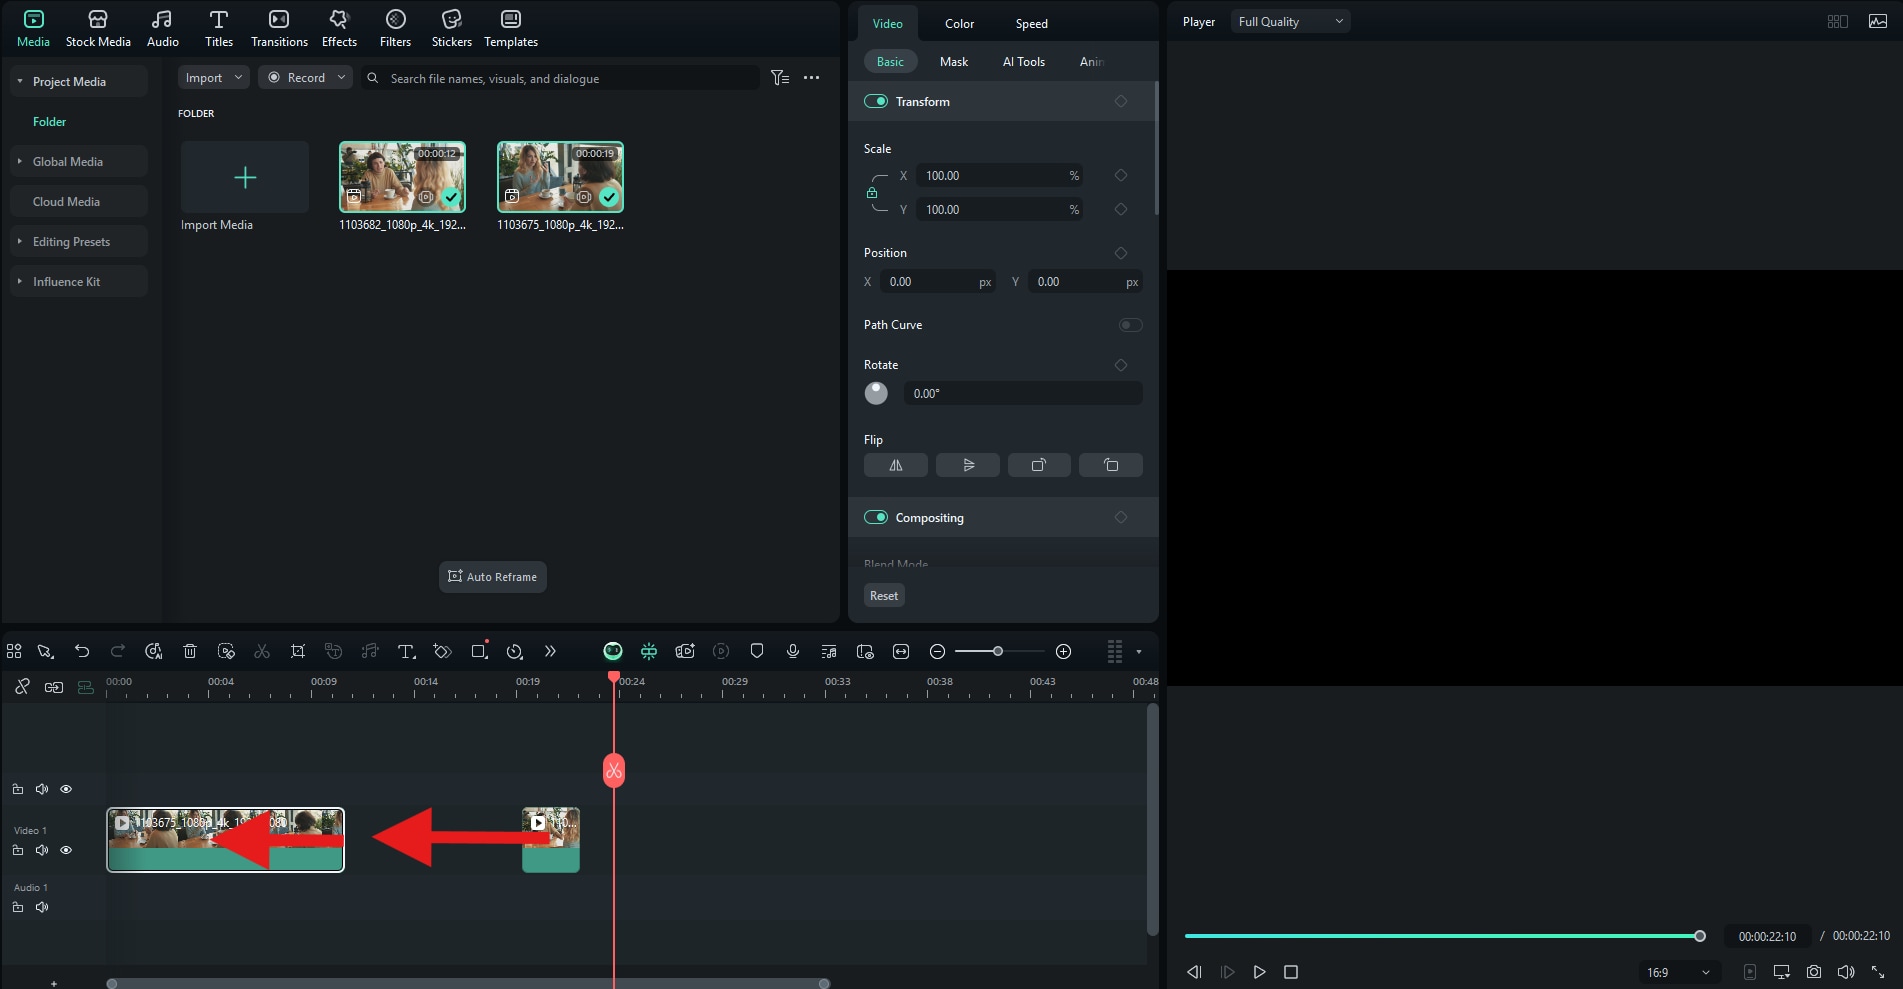This screenshot has width=1903, height=989.
Task: Click the media search field
Action: (560, 78)
